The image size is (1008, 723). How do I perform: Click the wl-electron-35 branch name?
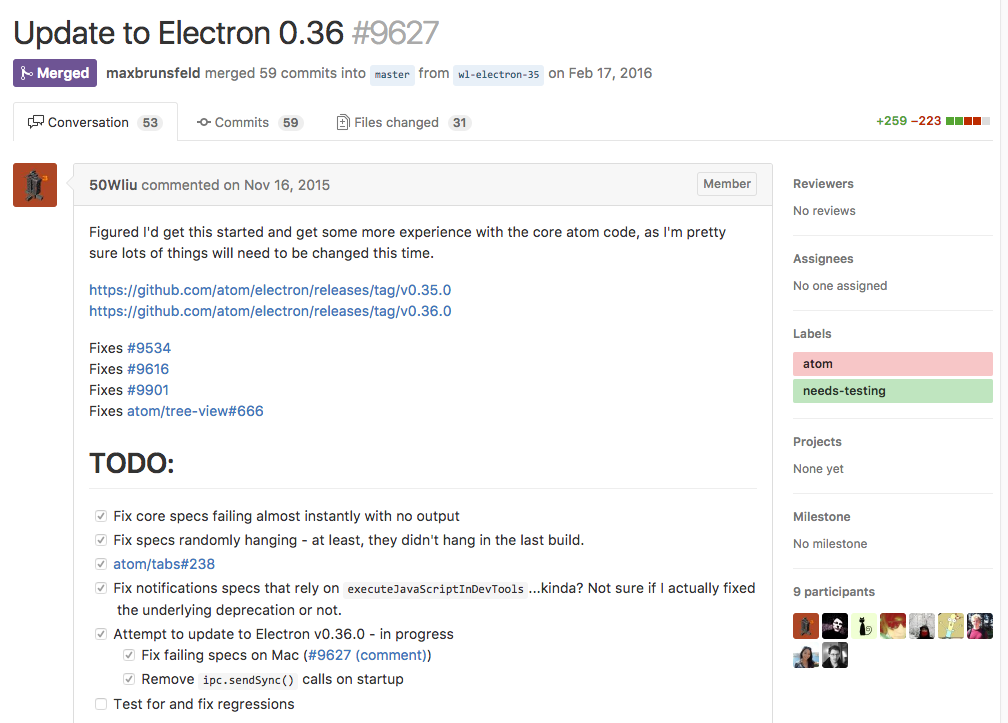[498, 74]
